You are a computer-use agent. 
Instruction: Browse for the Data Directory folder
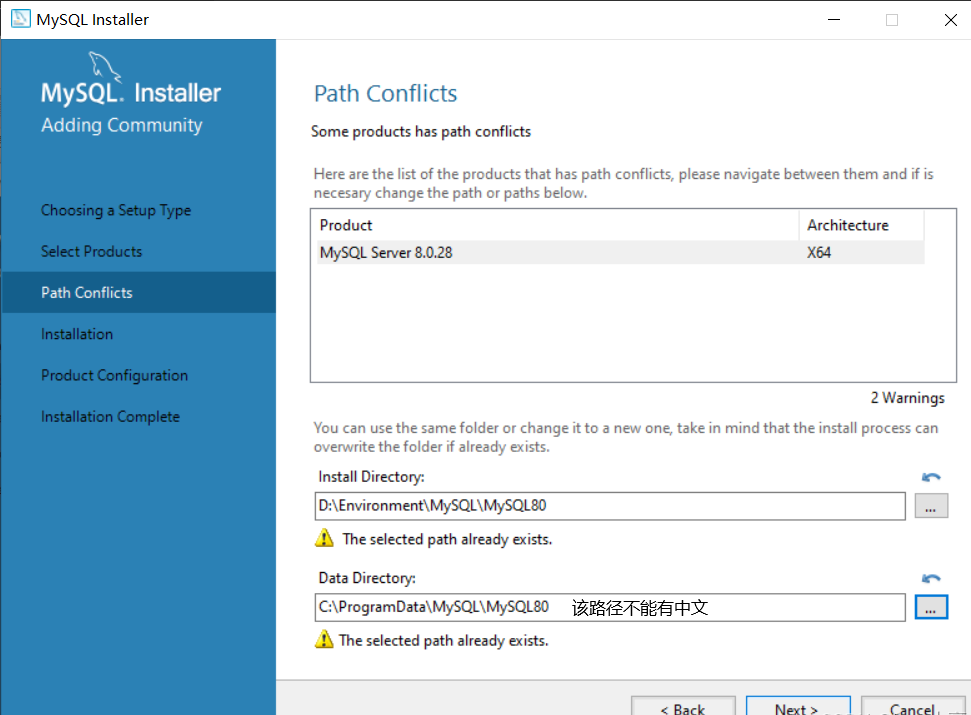[930, 607]
